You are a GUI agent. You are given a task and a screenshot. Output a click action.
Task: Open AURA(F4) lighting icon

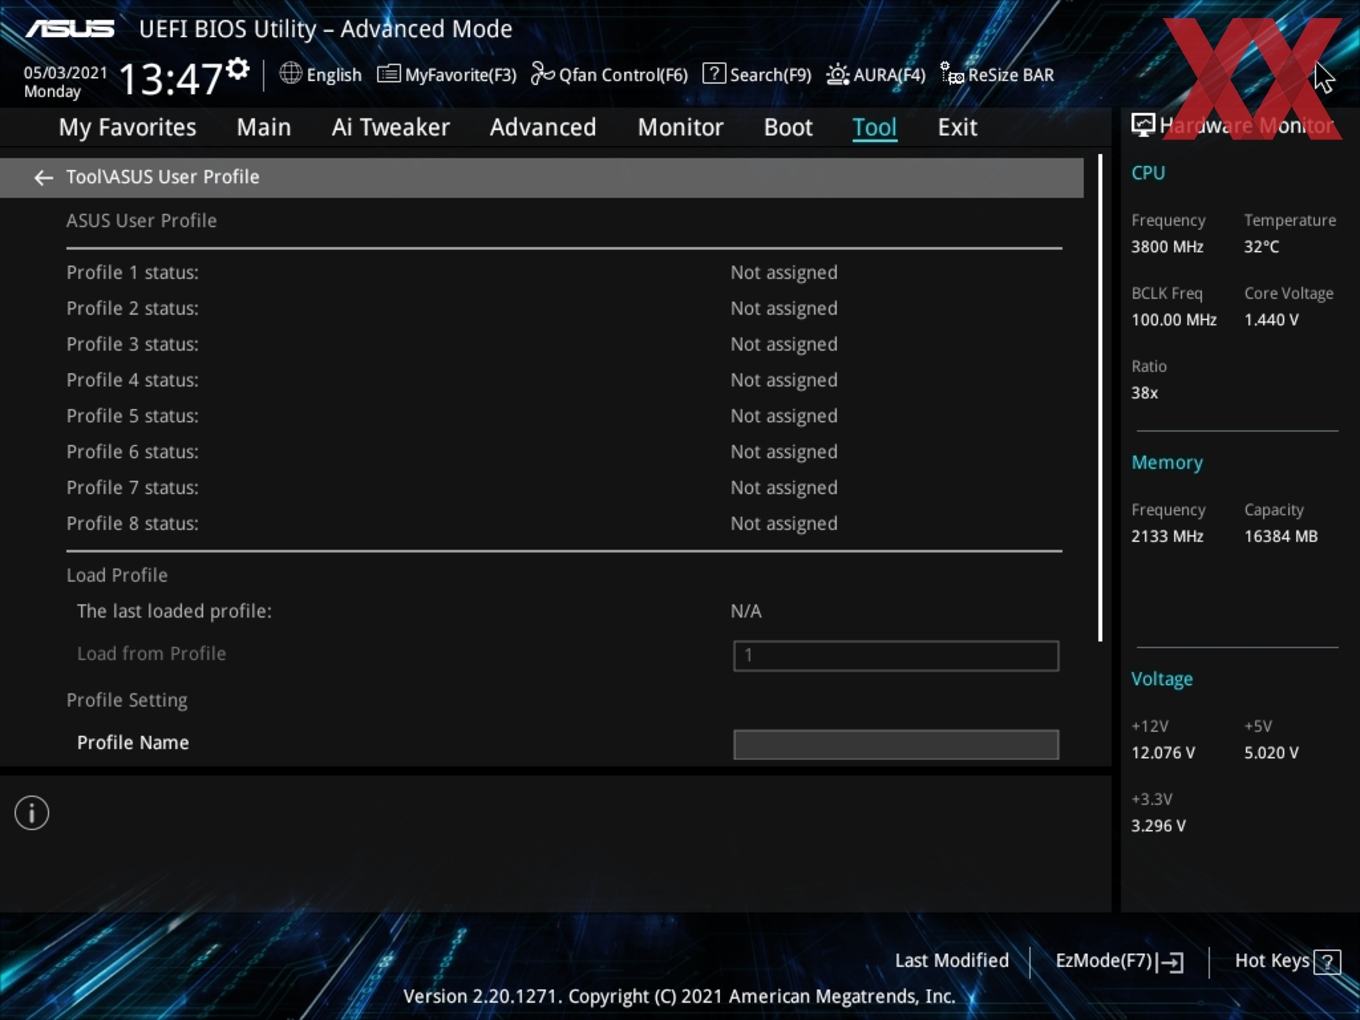838,74
